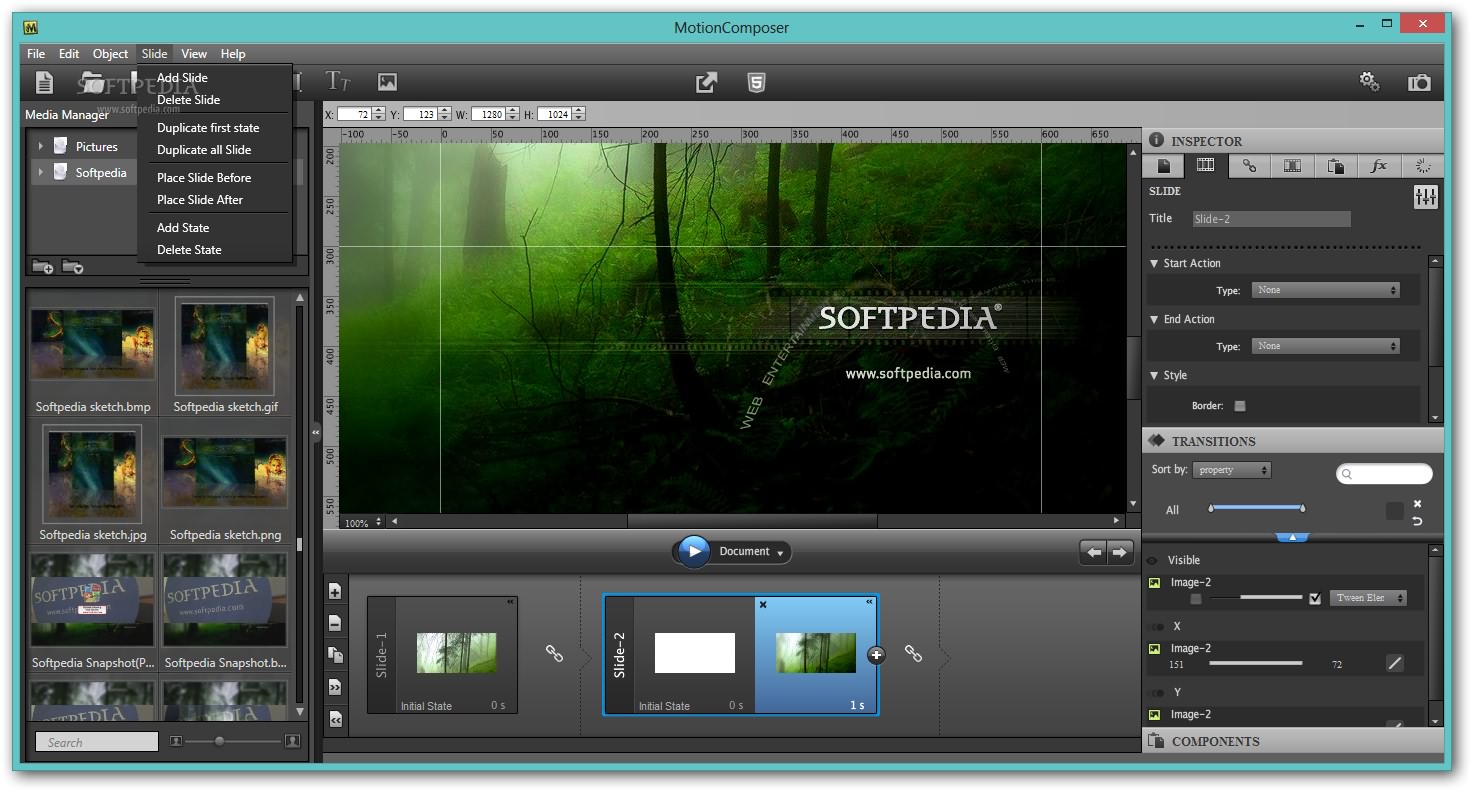Viewport: 1472px width, 791px height.
Task: Open the Start Action Type dropdown
Action: click(1326, 290)
